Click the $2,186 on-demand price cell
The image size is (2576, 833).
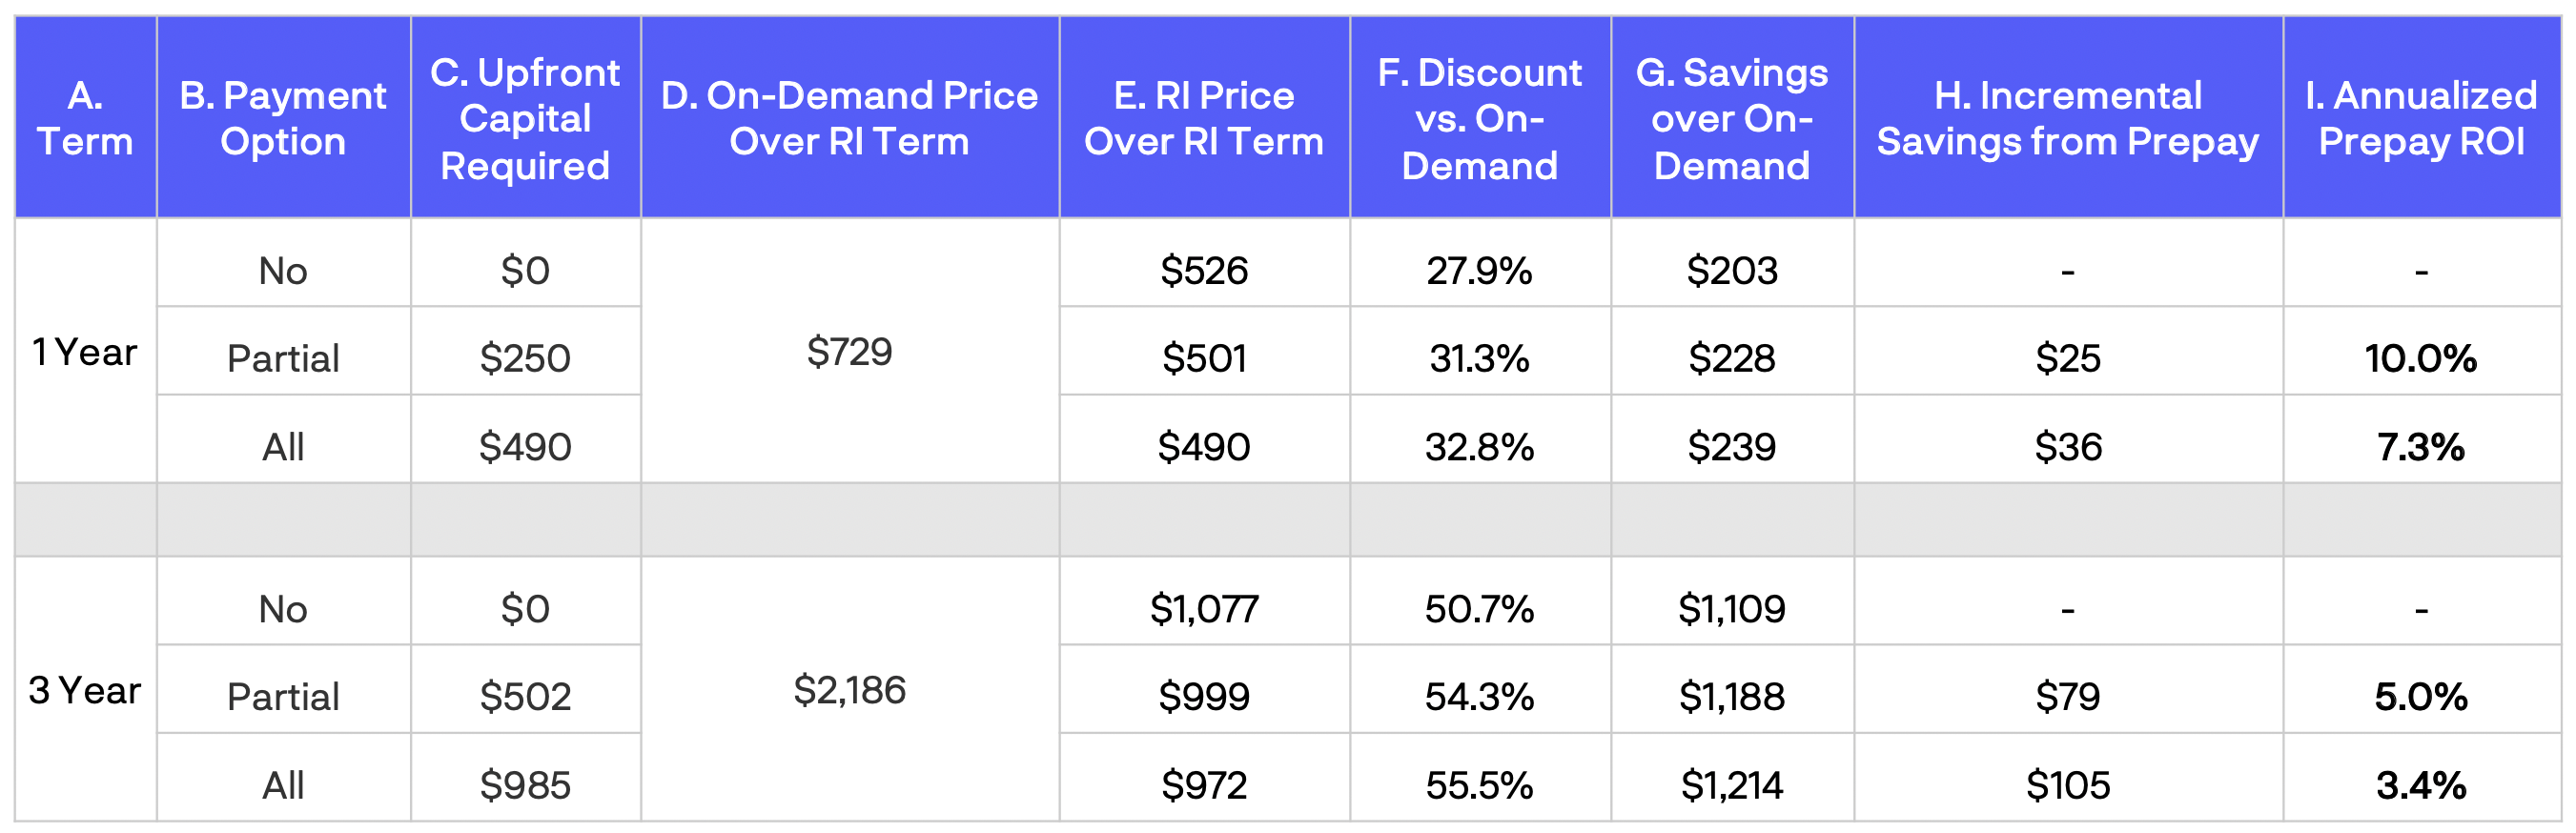coord(849,690)
